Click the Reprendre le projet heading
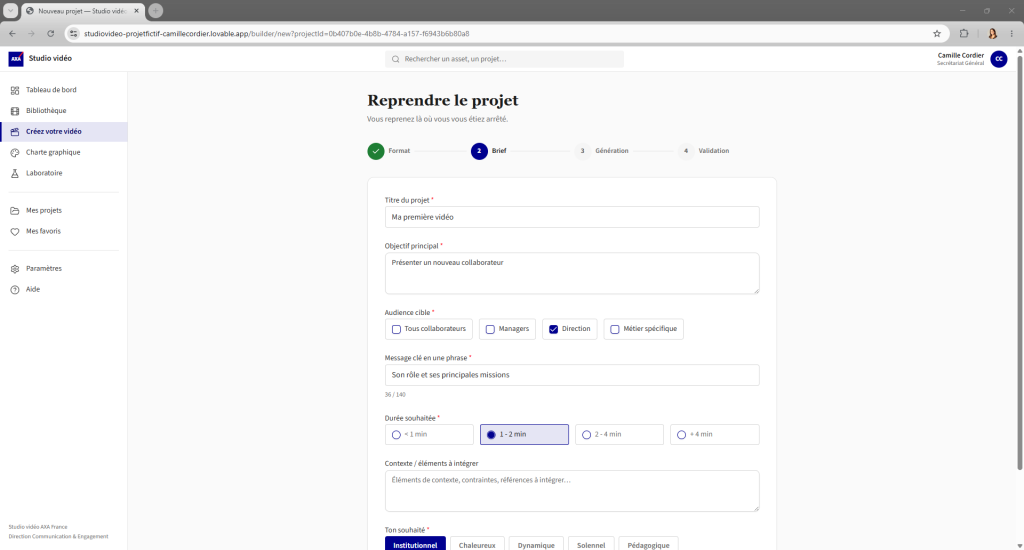Image resolution: width=1024 pixels, height=550 pixels. pyautogui.click(x=443, y=101)
